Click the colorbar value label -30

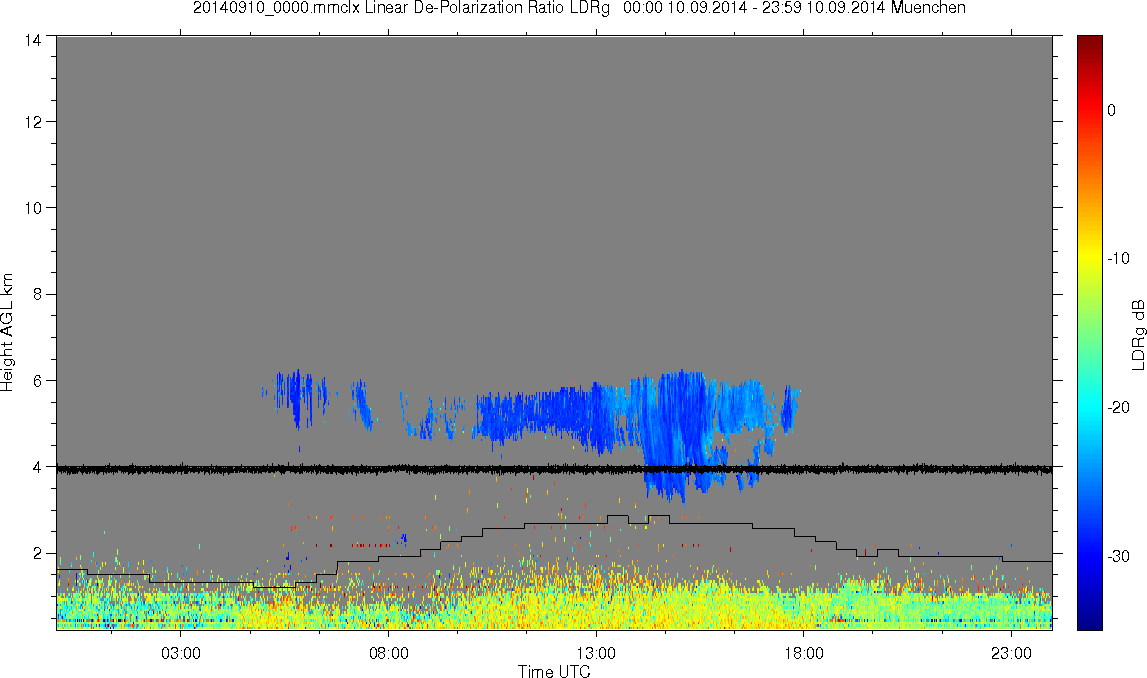pos(1118,557)
